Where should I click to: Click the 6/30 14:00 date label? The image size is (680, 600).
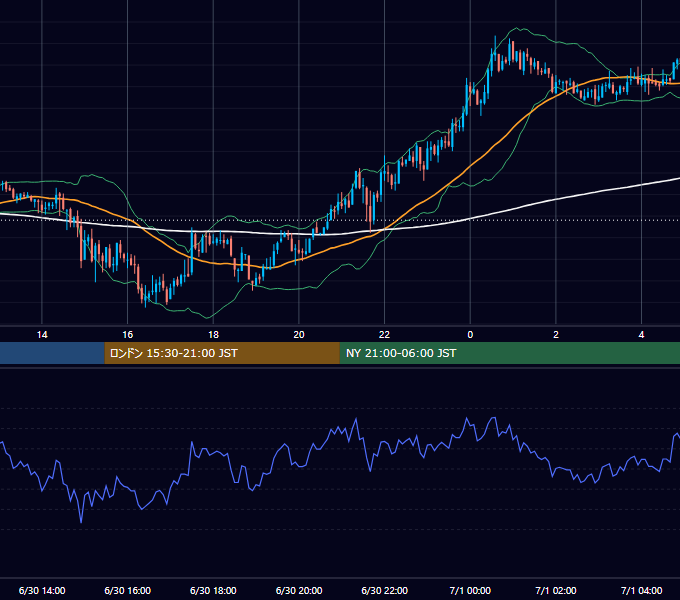coord(42,590)
